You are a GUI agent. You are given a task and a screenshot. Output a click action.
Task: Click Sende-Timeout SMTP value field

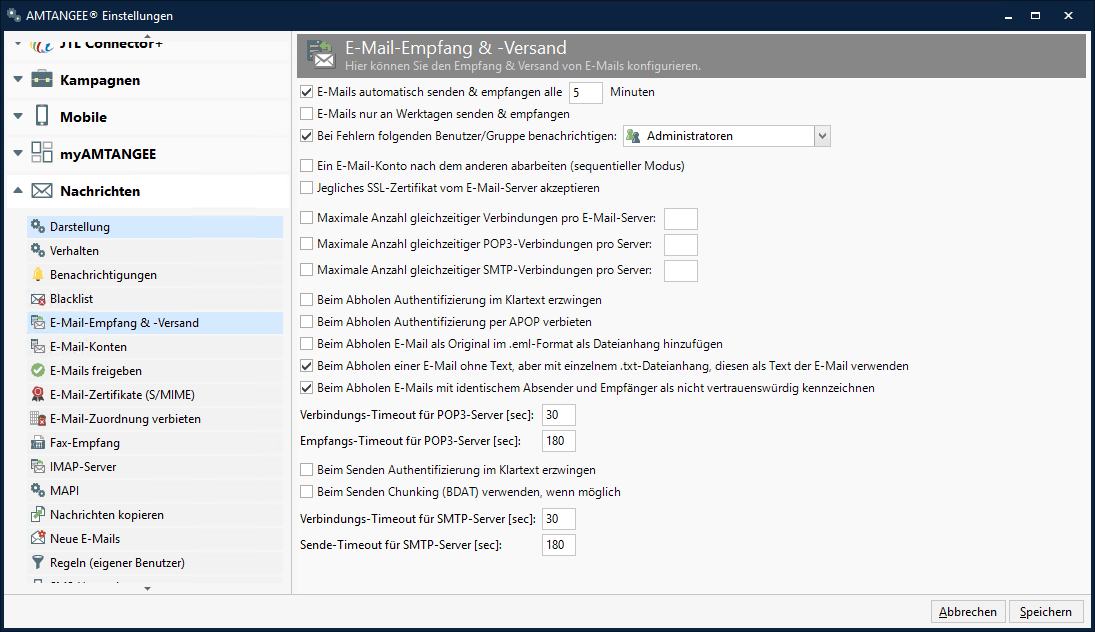click(559, 545)
